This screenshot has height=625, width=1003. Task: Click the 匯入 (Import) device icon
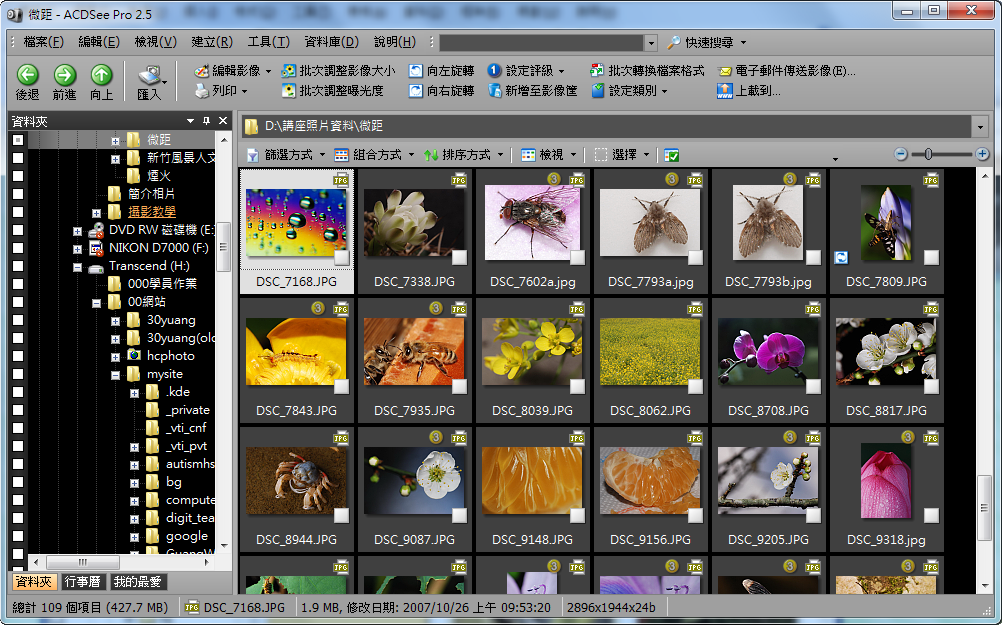[149, 75]
